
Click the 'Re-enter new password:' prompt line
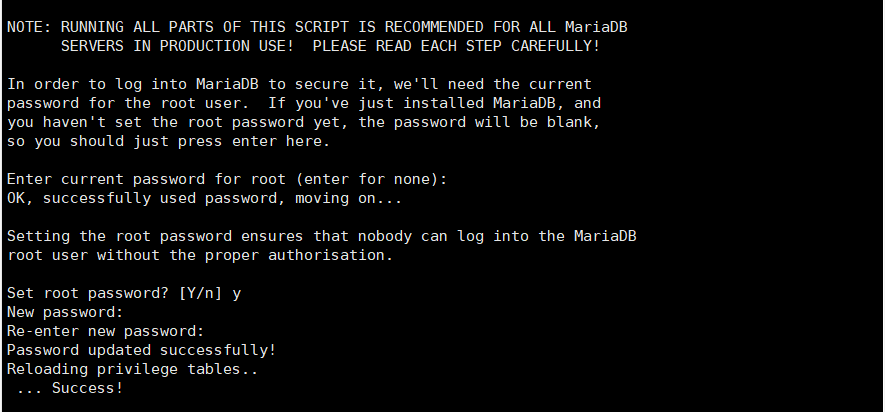[x=106, y=331]
